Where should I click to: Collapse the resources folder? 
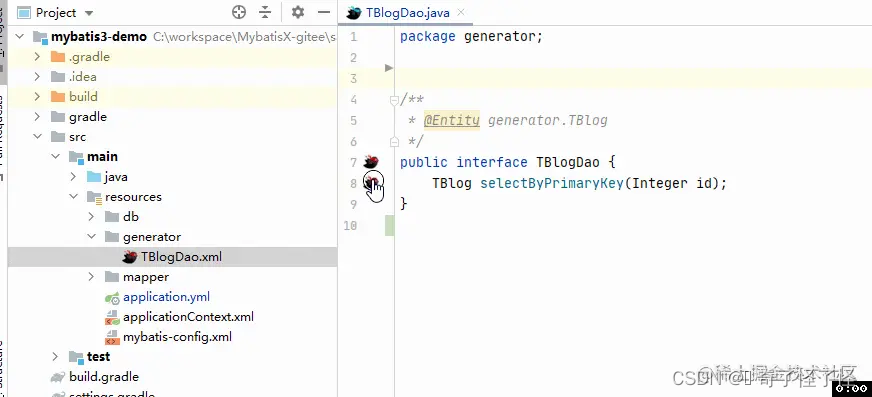tap(73, 197)
